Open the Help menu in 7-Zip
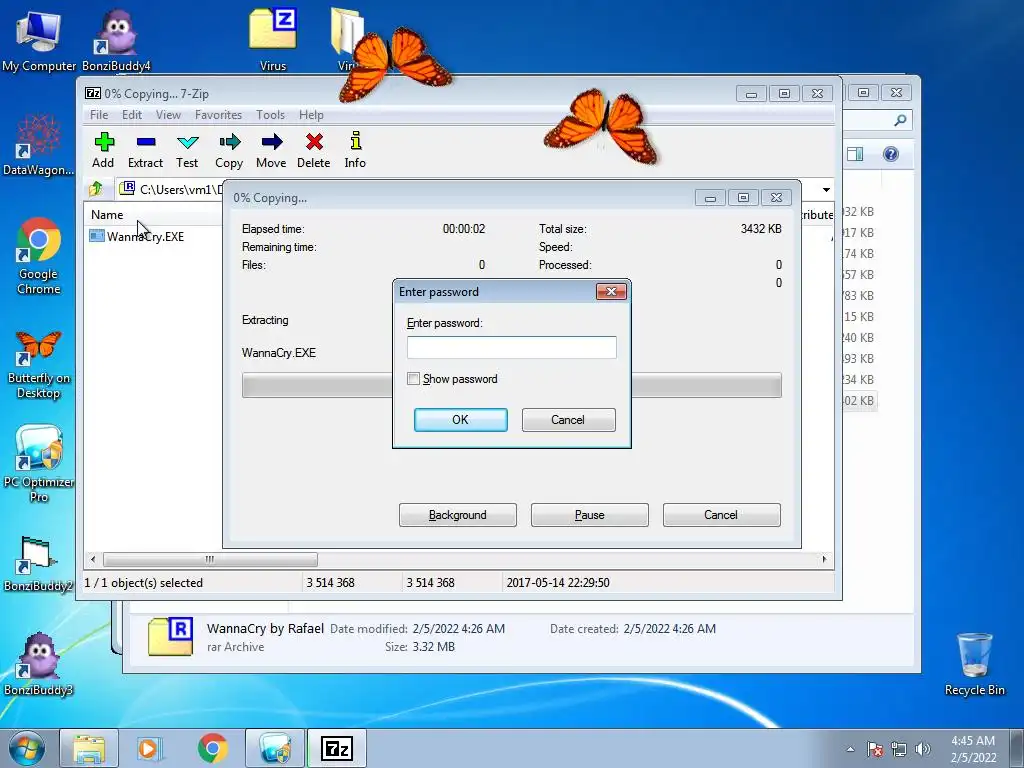The image size is (1024, 768). click(312, 115)
